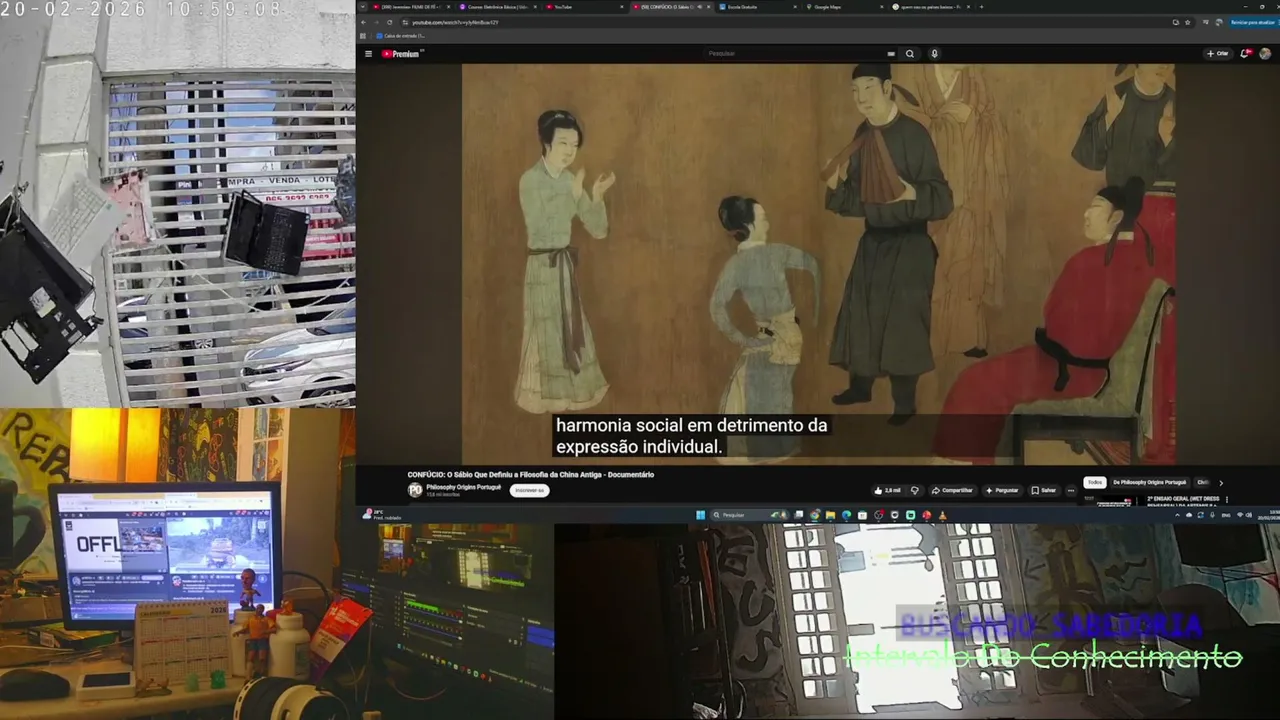
Task: Open Philosophy Origins Português channel avatar
Action: (x=415, y=490)
